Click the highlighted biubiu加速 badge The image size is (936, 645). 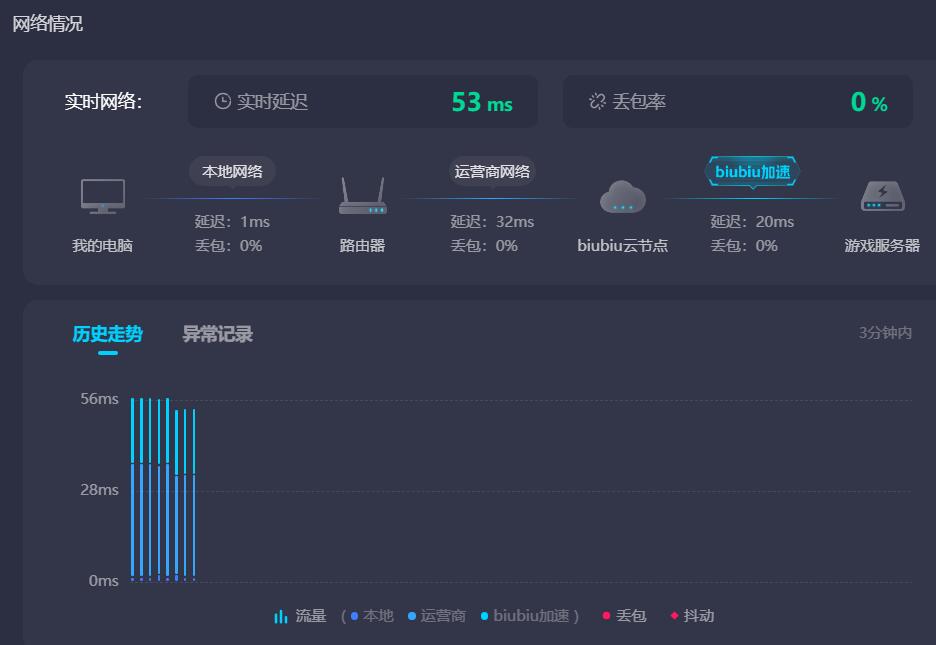(x=752, y=172)
